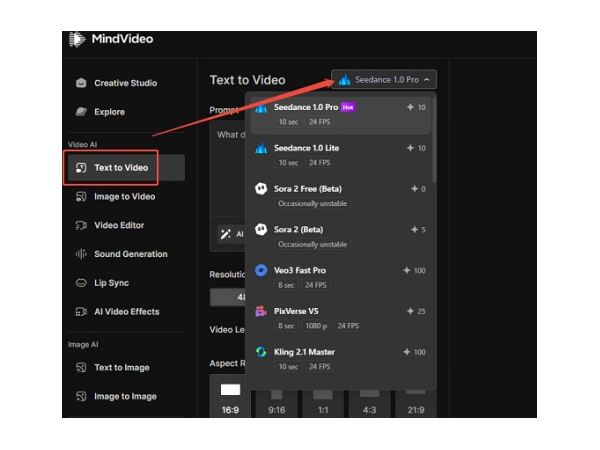Open Image to Image in sidebar
Screen dimensions: 600x450
pos(125,396)
